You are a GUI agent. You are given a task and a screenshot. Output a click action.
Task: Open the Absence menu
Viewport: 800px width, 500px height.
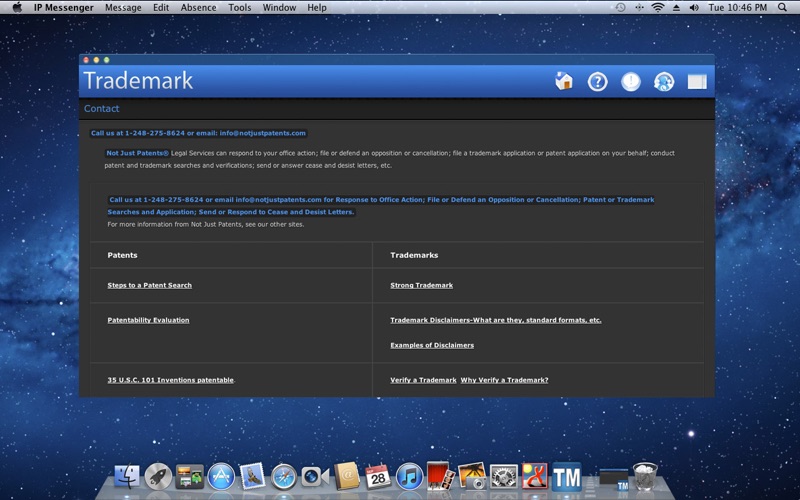(198, 8)
